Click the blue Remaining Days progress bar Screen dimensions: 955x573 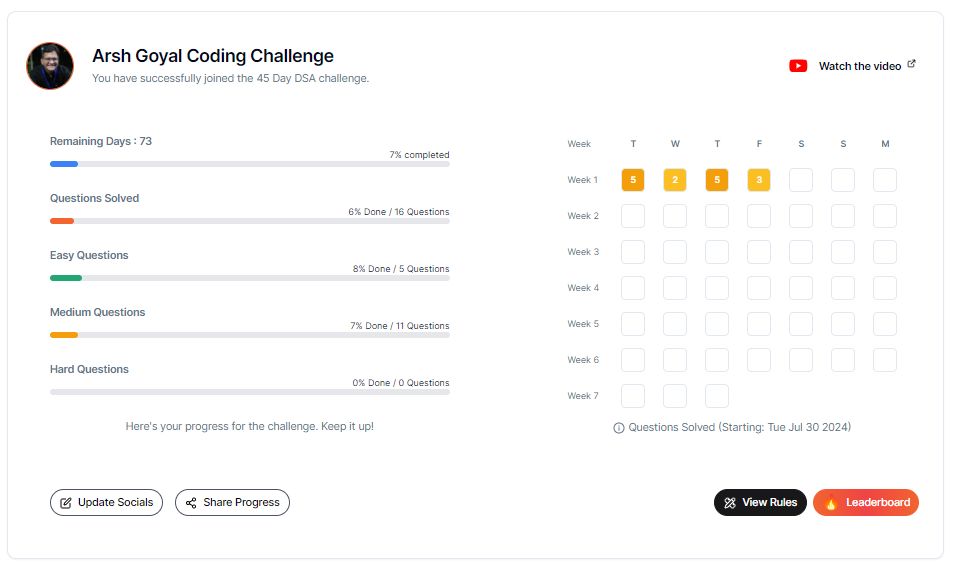64,164
